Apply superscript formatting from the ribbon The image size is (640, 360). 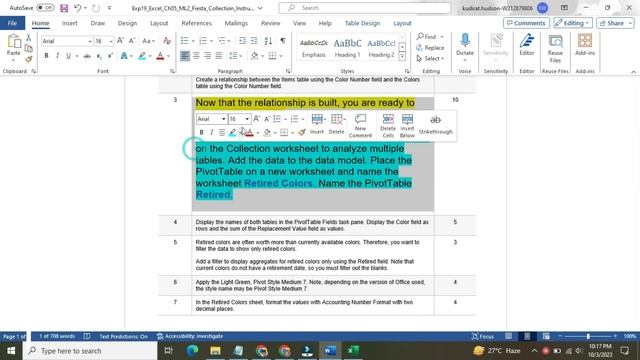(110, 56)
